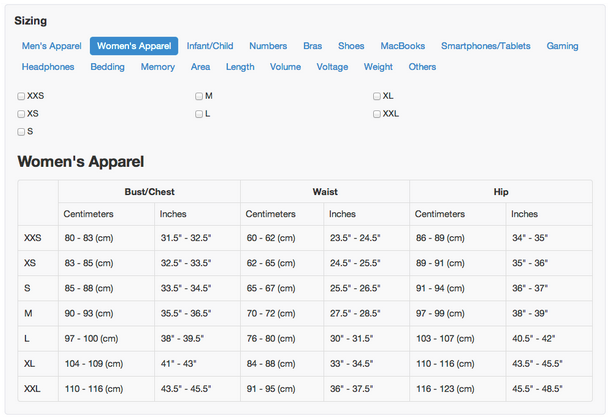Select the L size checkbox
609x418 pixels.
pyautogui.click(x=199, y=114)
